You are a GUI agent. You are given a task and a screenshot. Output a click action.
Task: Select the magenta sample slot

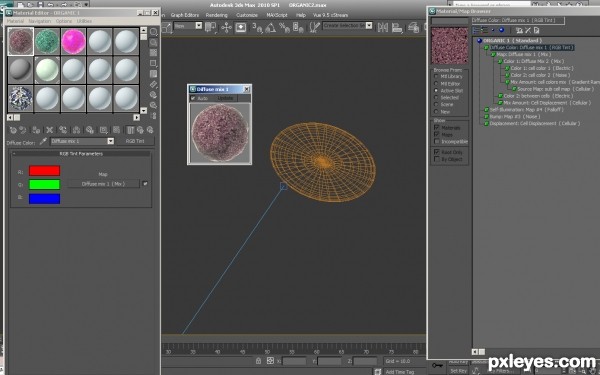coord(73,41)
